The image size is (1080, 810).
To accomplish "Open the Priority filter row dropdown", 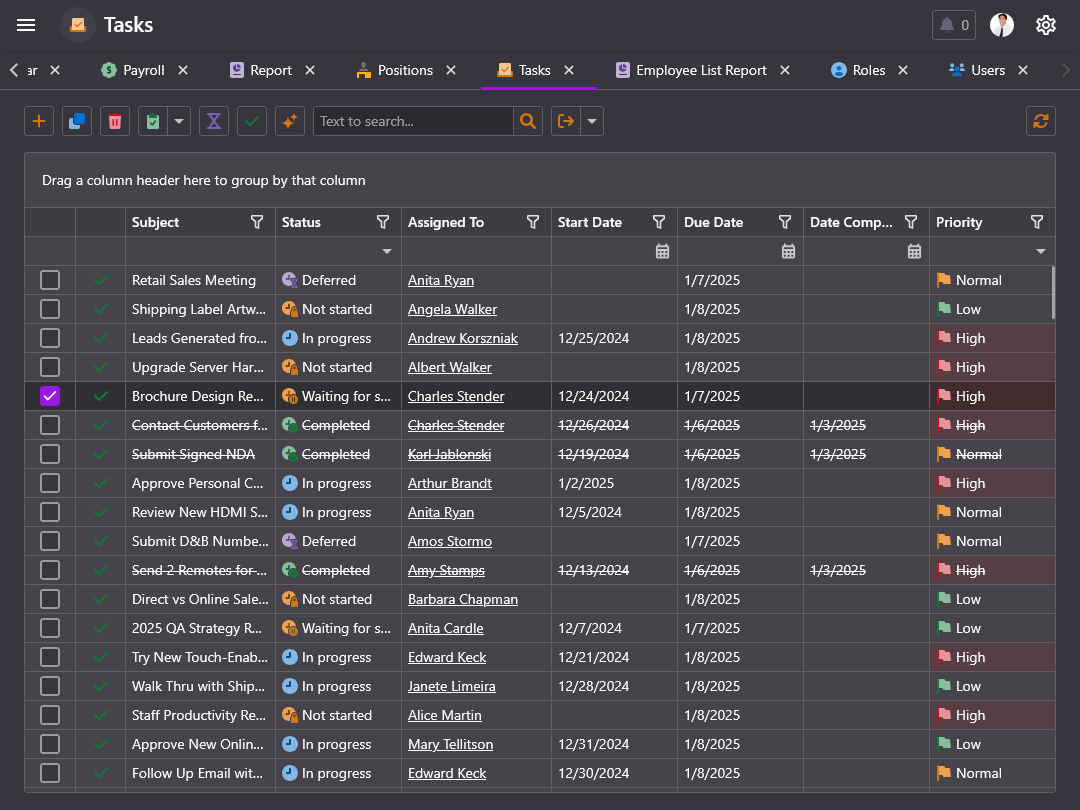I will click(x=1041, y=251).
